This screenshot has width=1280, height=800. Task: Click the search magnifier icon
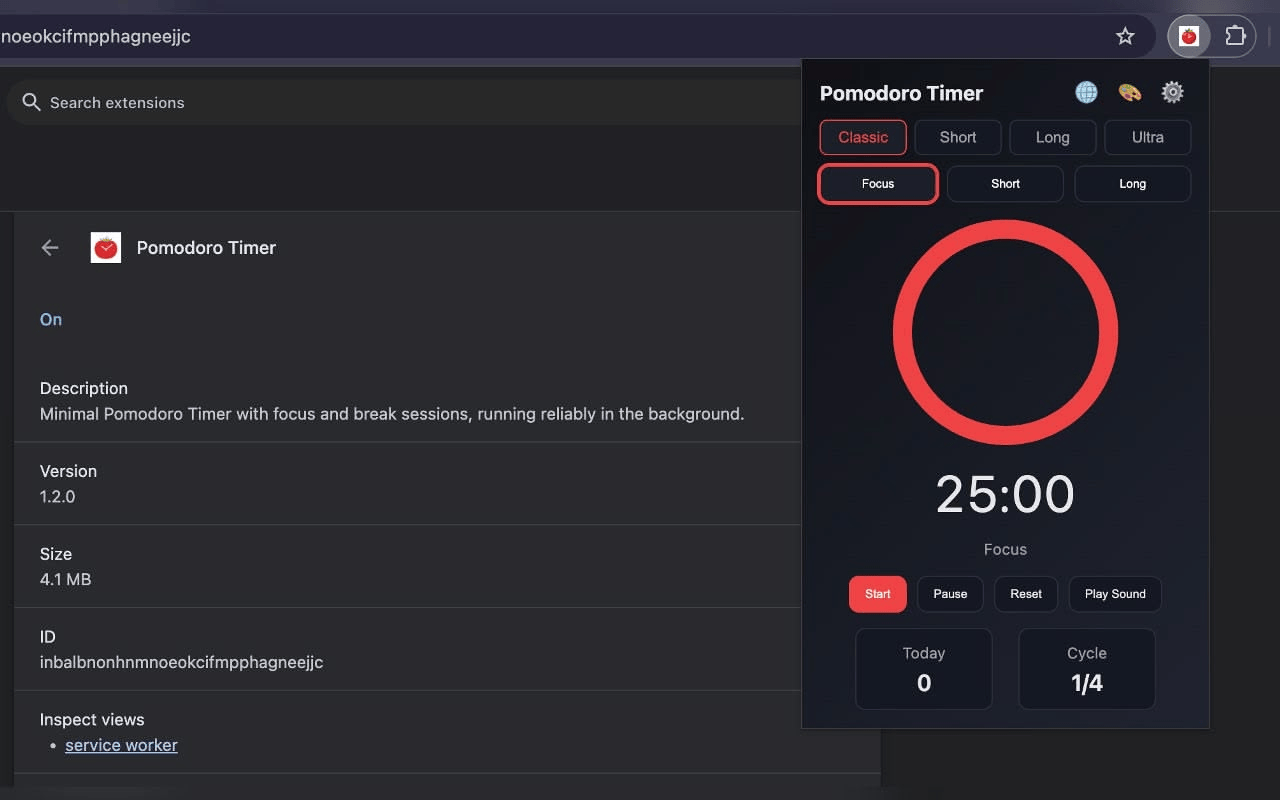pos(31,102)
